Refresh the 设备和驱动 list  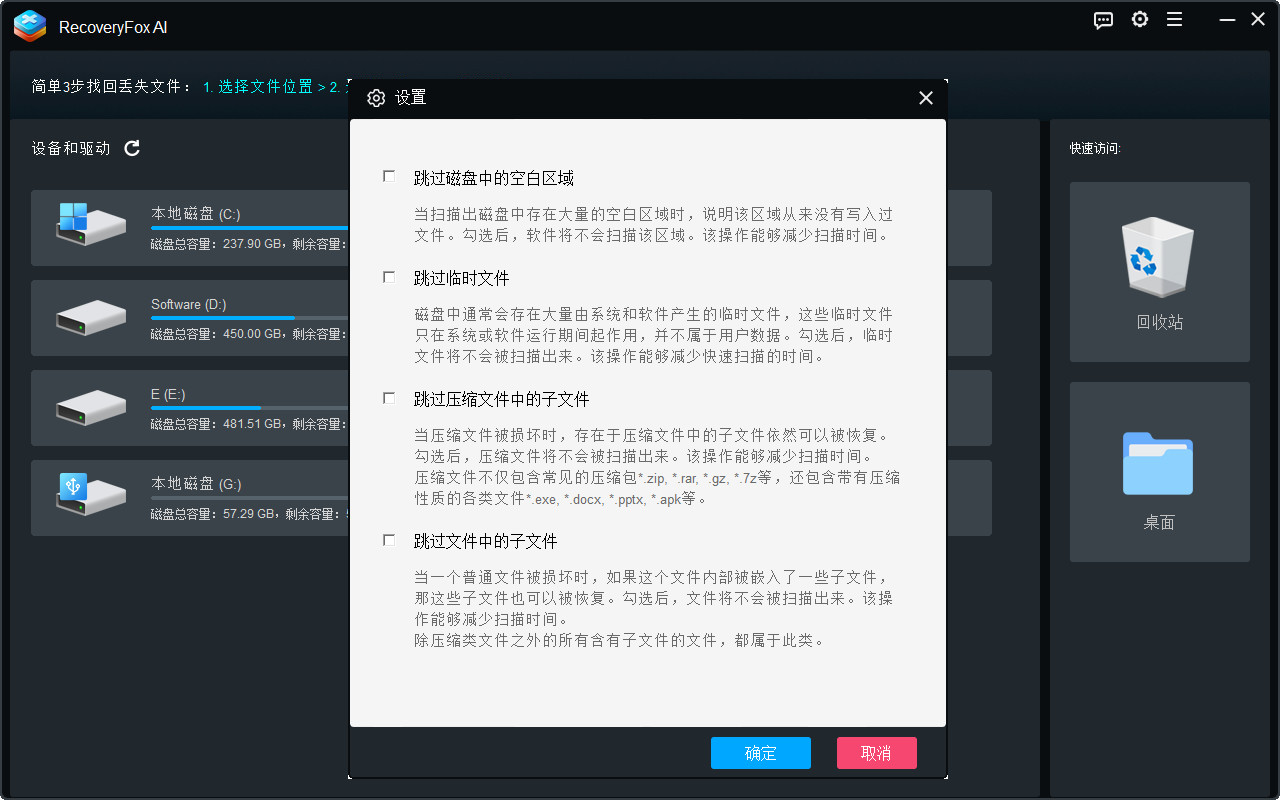click(x=131, y=147)
